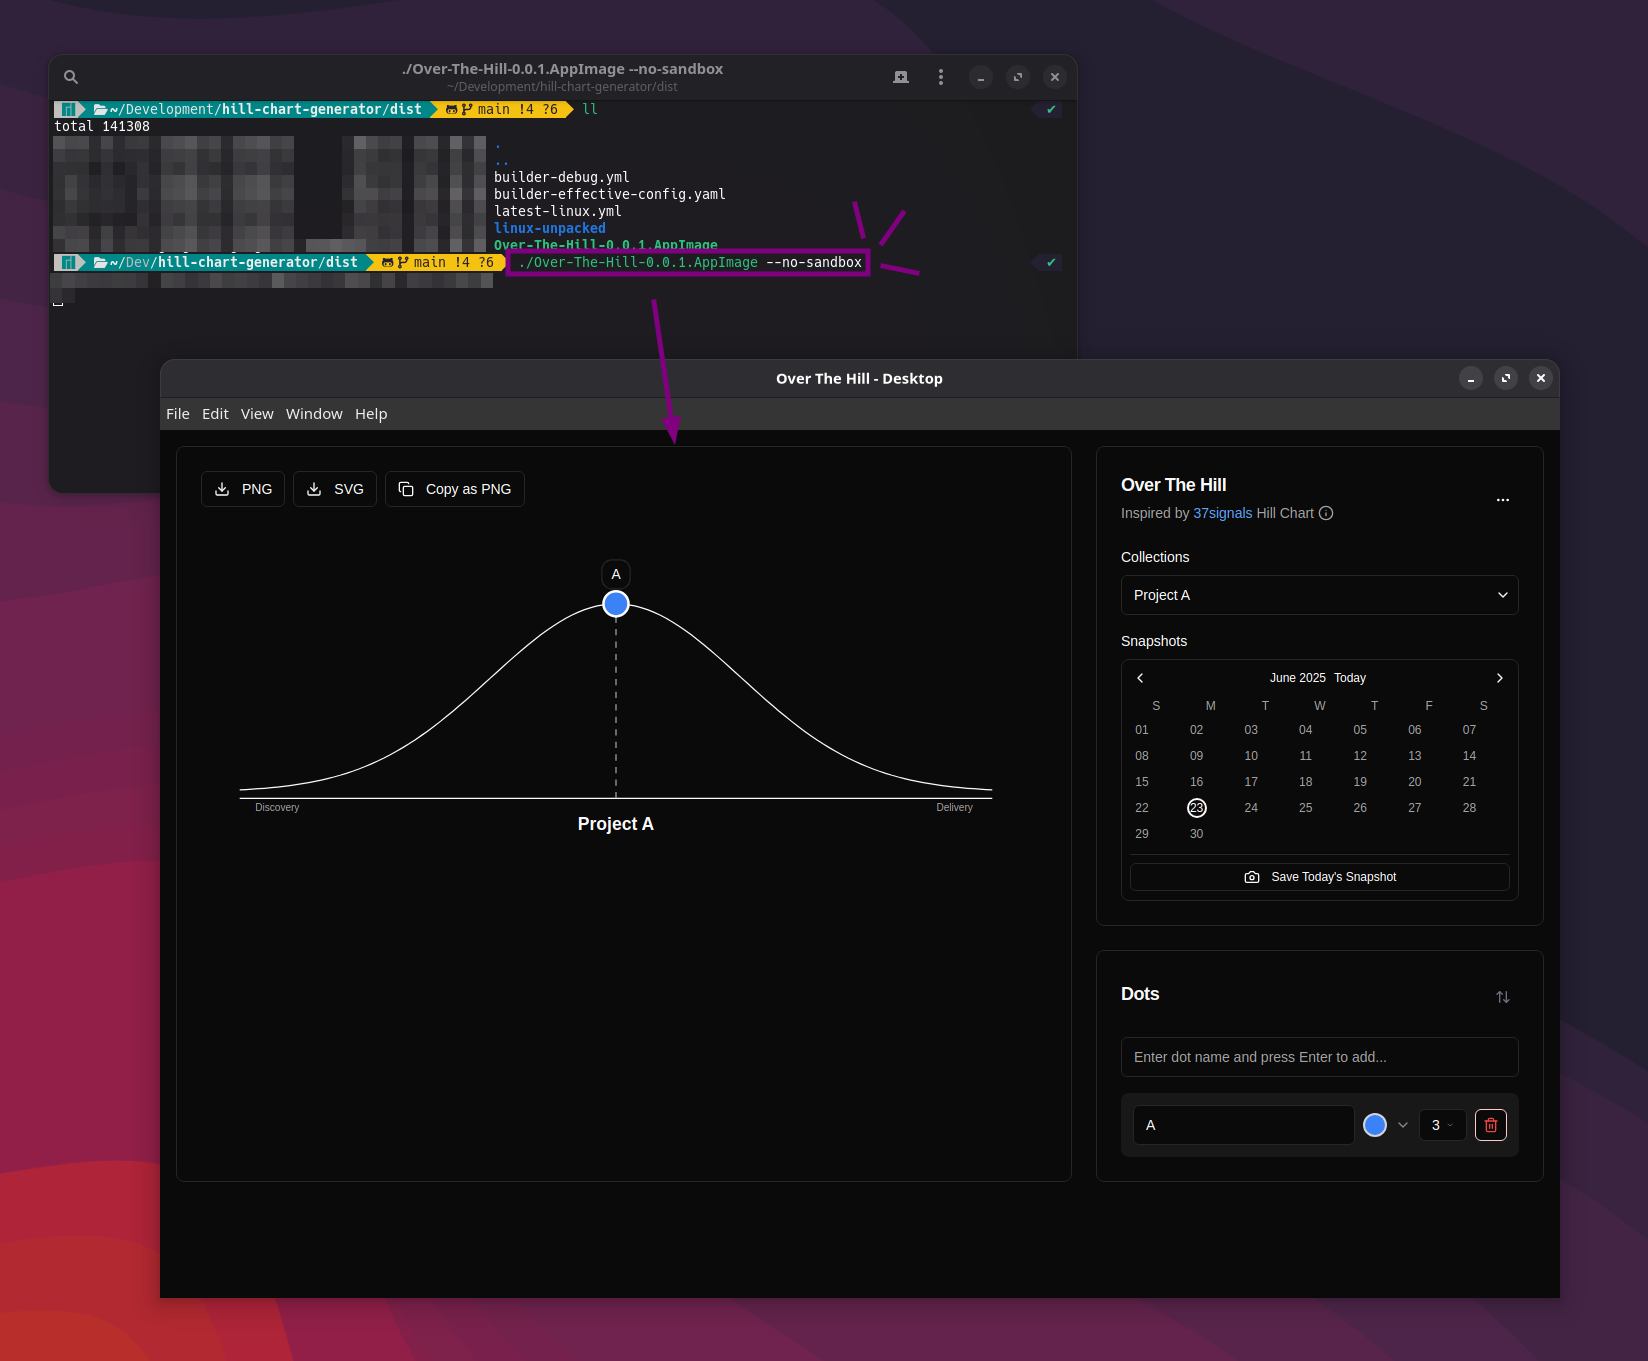Click the terminal search magnifier icon
1648x1361 pixels.
click(71, 77)
